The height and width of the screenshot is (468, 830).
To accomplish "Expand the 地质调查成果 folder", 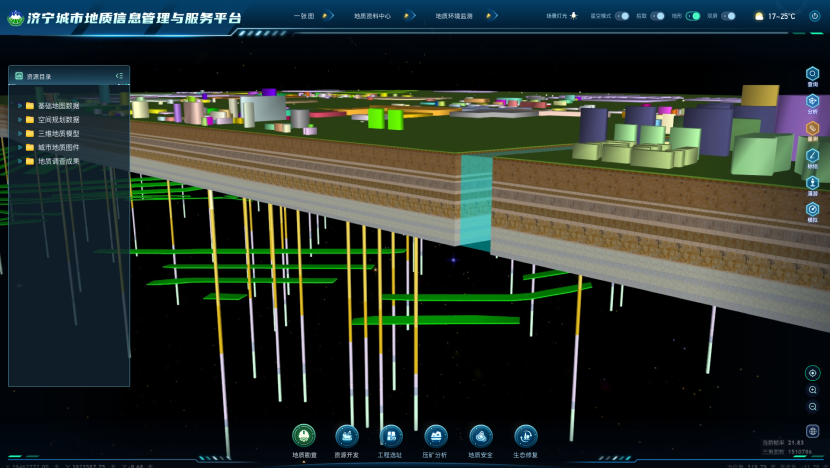I will click(20, 161).
